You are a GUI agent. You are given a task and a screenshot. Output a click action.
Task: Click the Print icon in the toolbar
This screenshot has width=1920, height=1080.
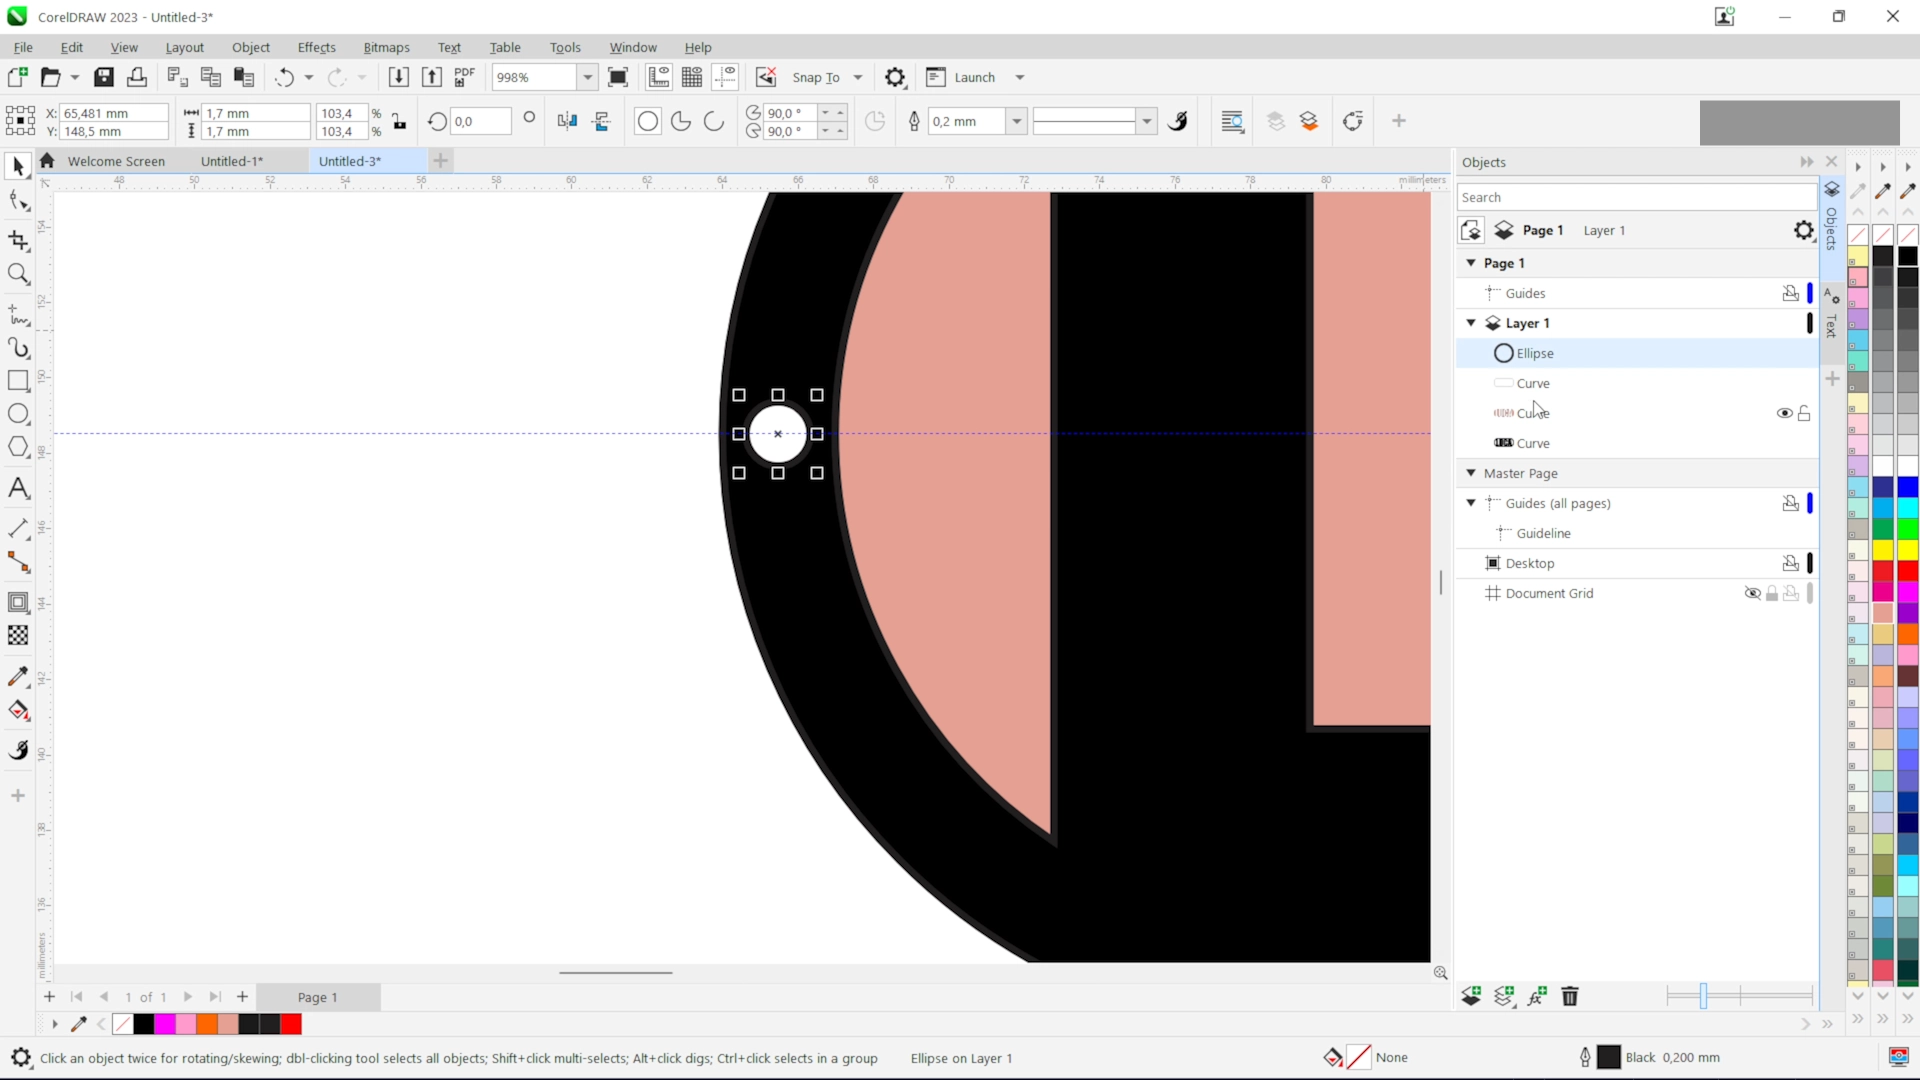point(137,77)
